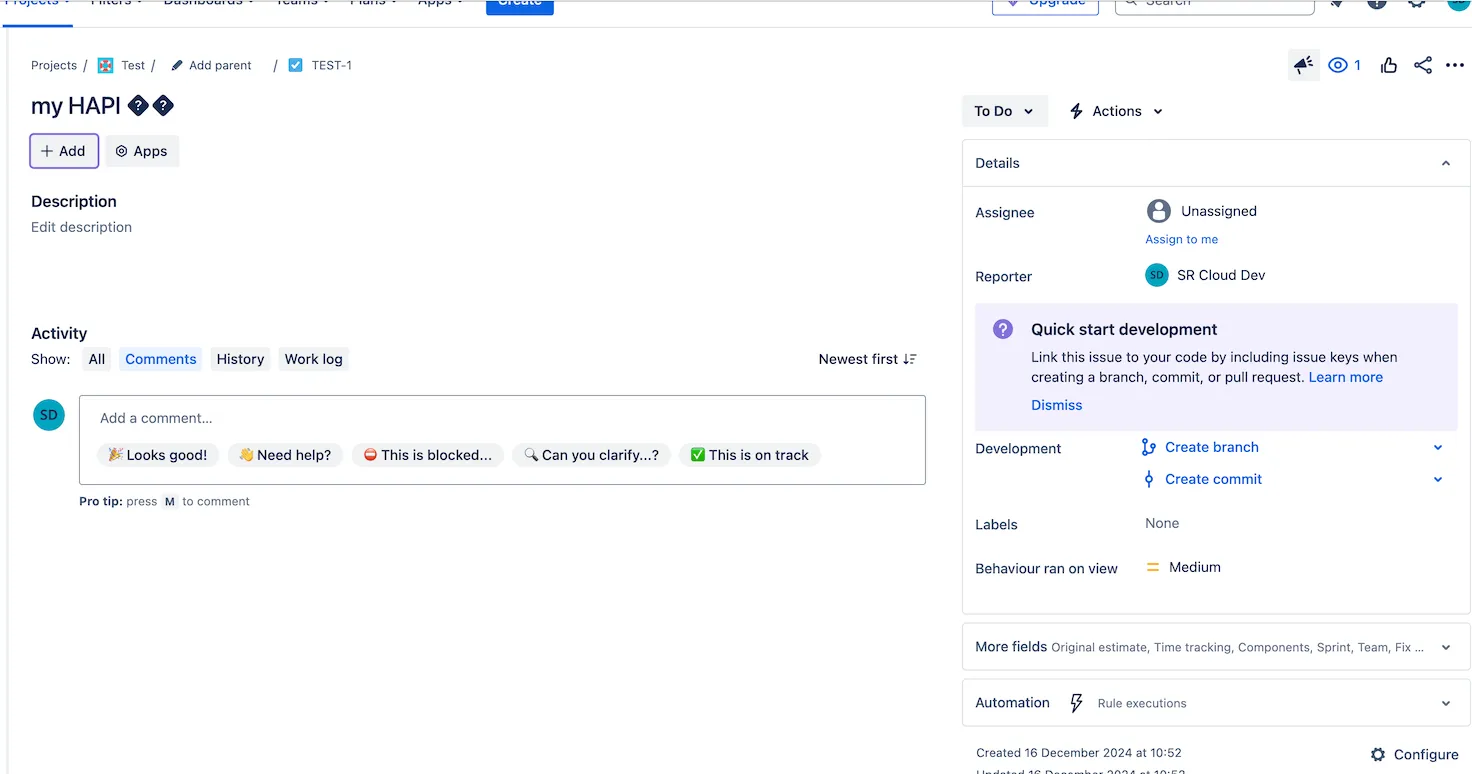Collapse the Details panel
The image size is (1472, 774).
tap(1445, 163)
